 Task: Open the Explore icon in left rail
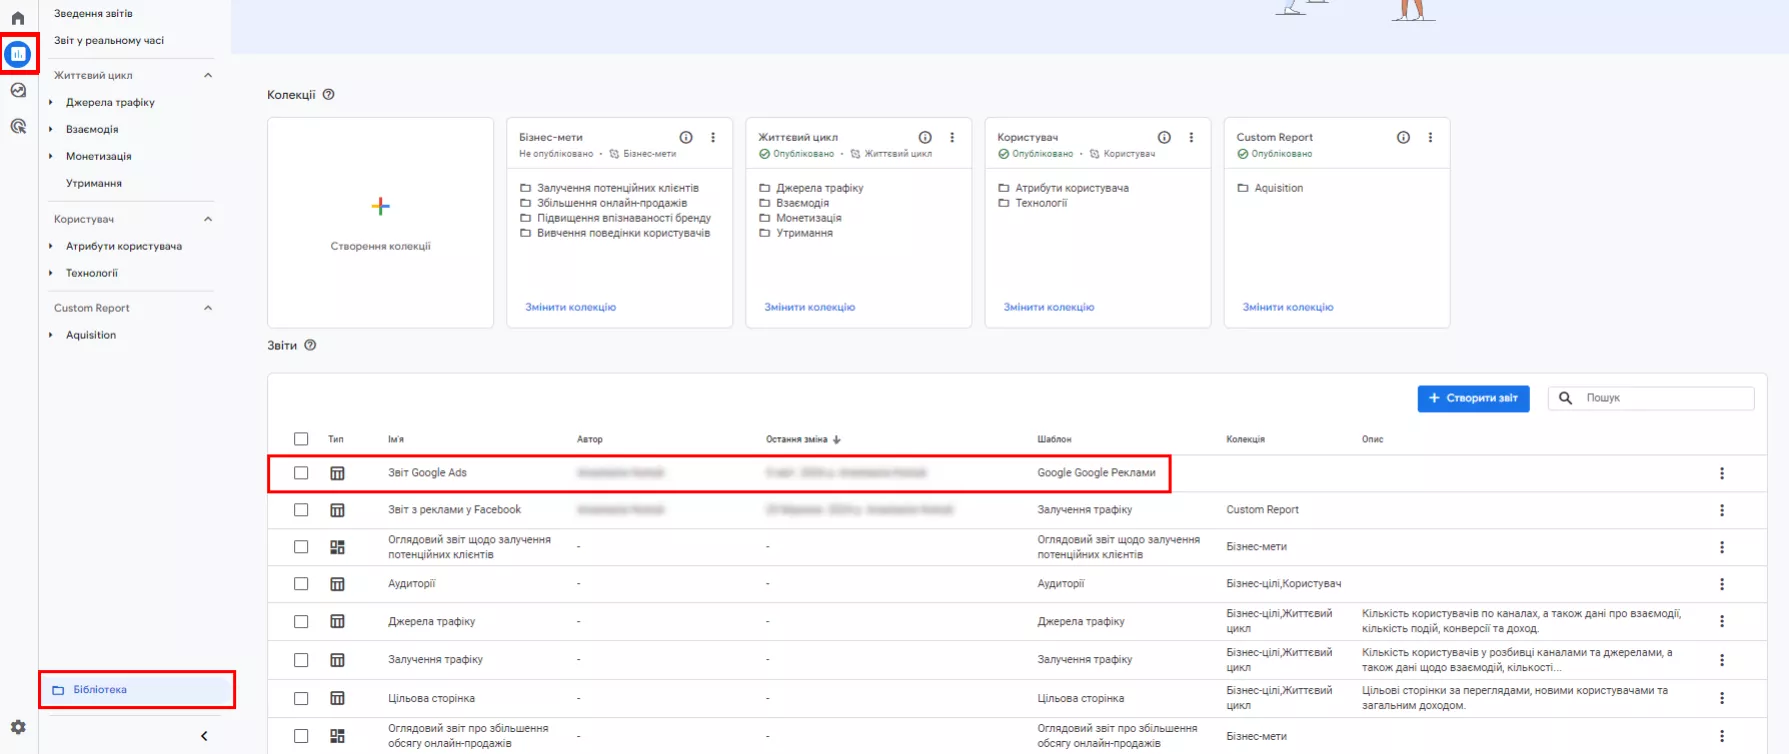18,90
